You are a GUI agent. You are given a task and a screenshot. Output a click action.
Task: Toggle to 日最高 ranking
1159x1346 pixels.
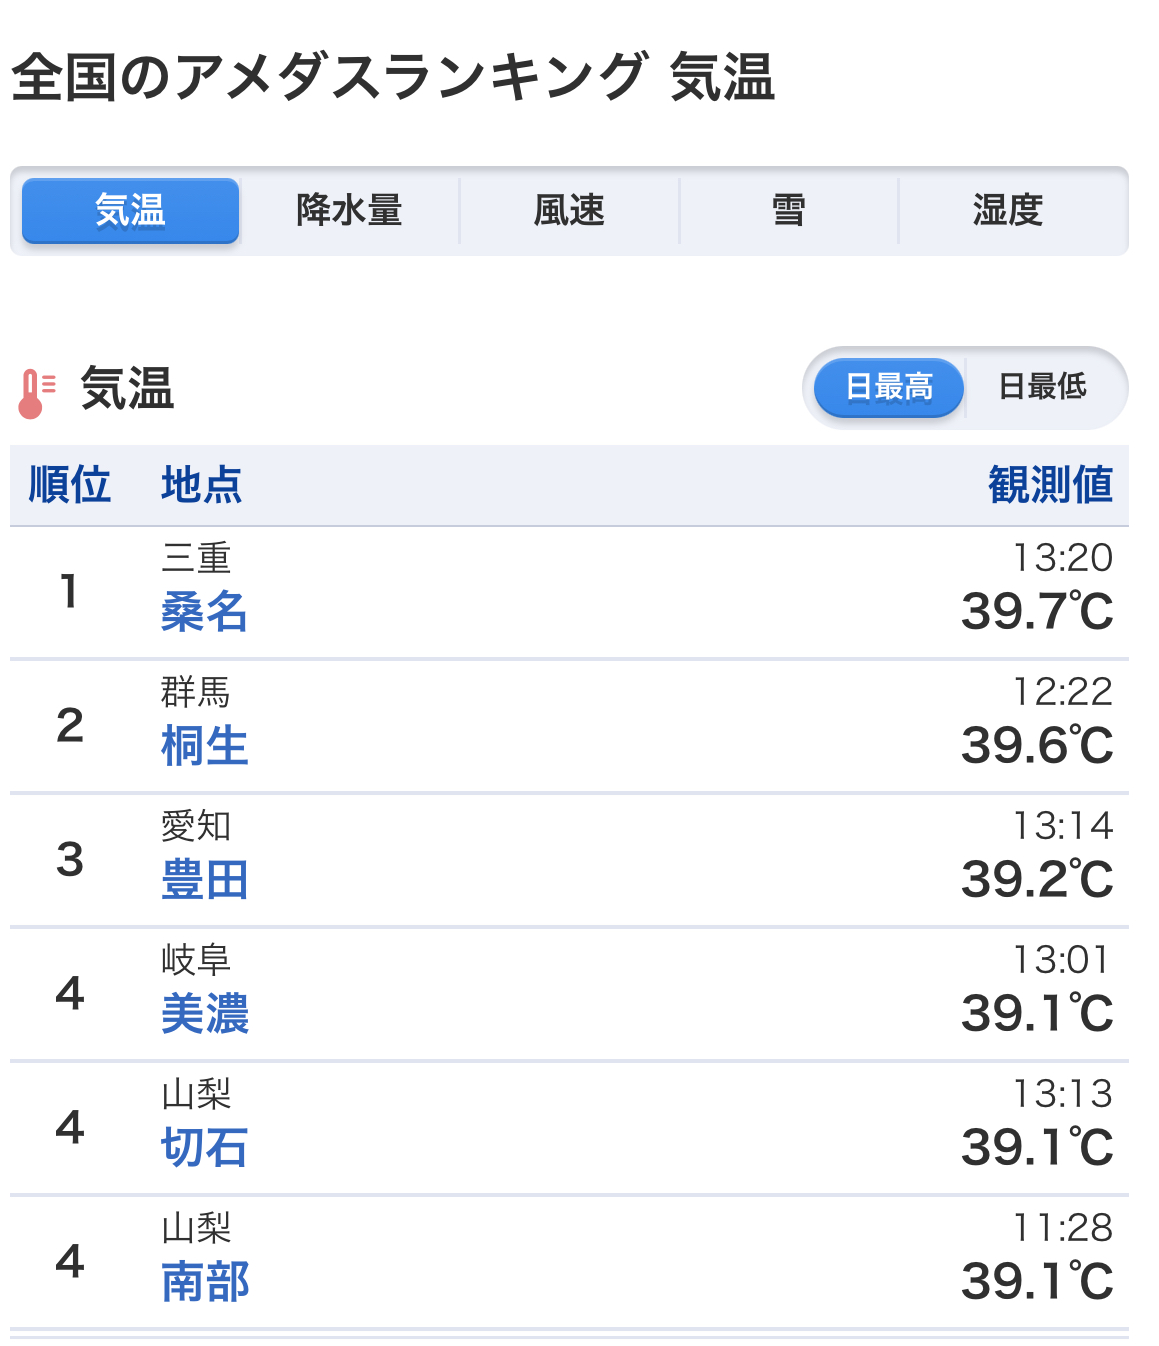tap(889, 387)
